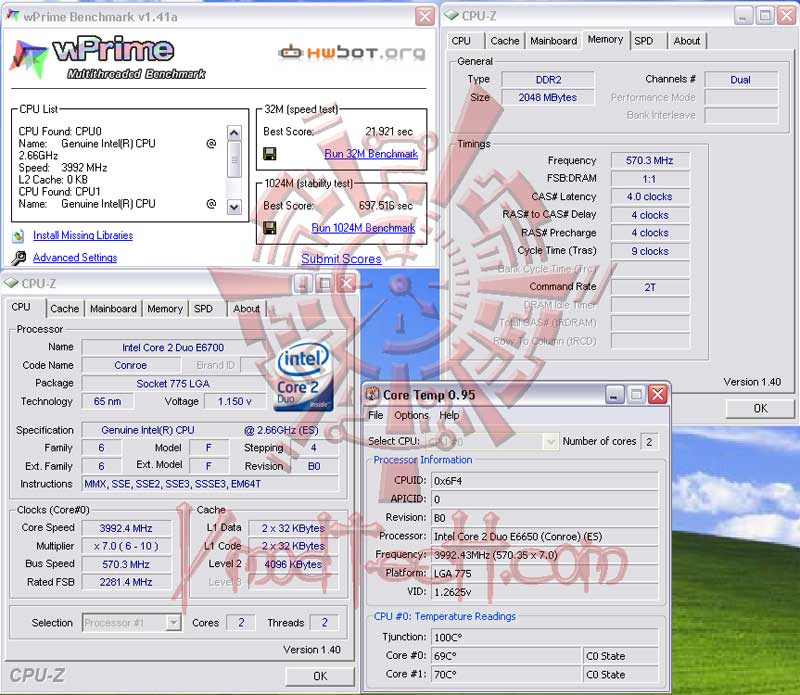The image size is (800, 695).
Task: Minimize the CPU-Z Memory window
Action: 743,15
